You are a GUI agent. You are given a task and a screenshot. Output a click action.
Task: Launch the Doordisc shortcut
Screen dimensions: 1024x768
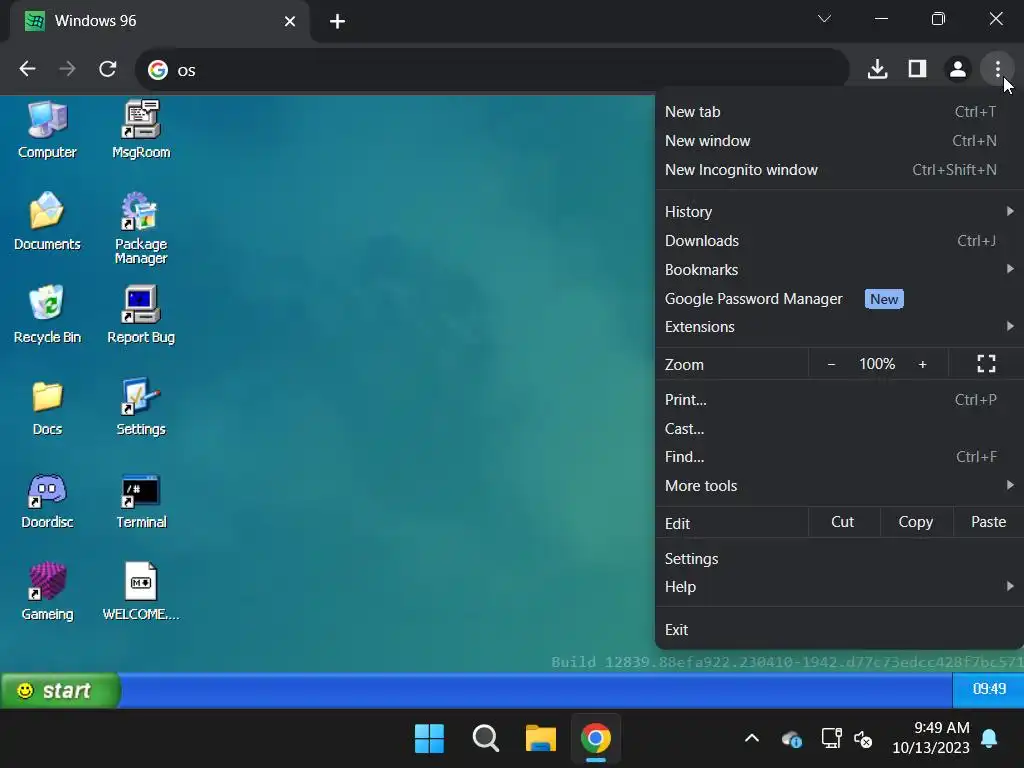point(47,500)
